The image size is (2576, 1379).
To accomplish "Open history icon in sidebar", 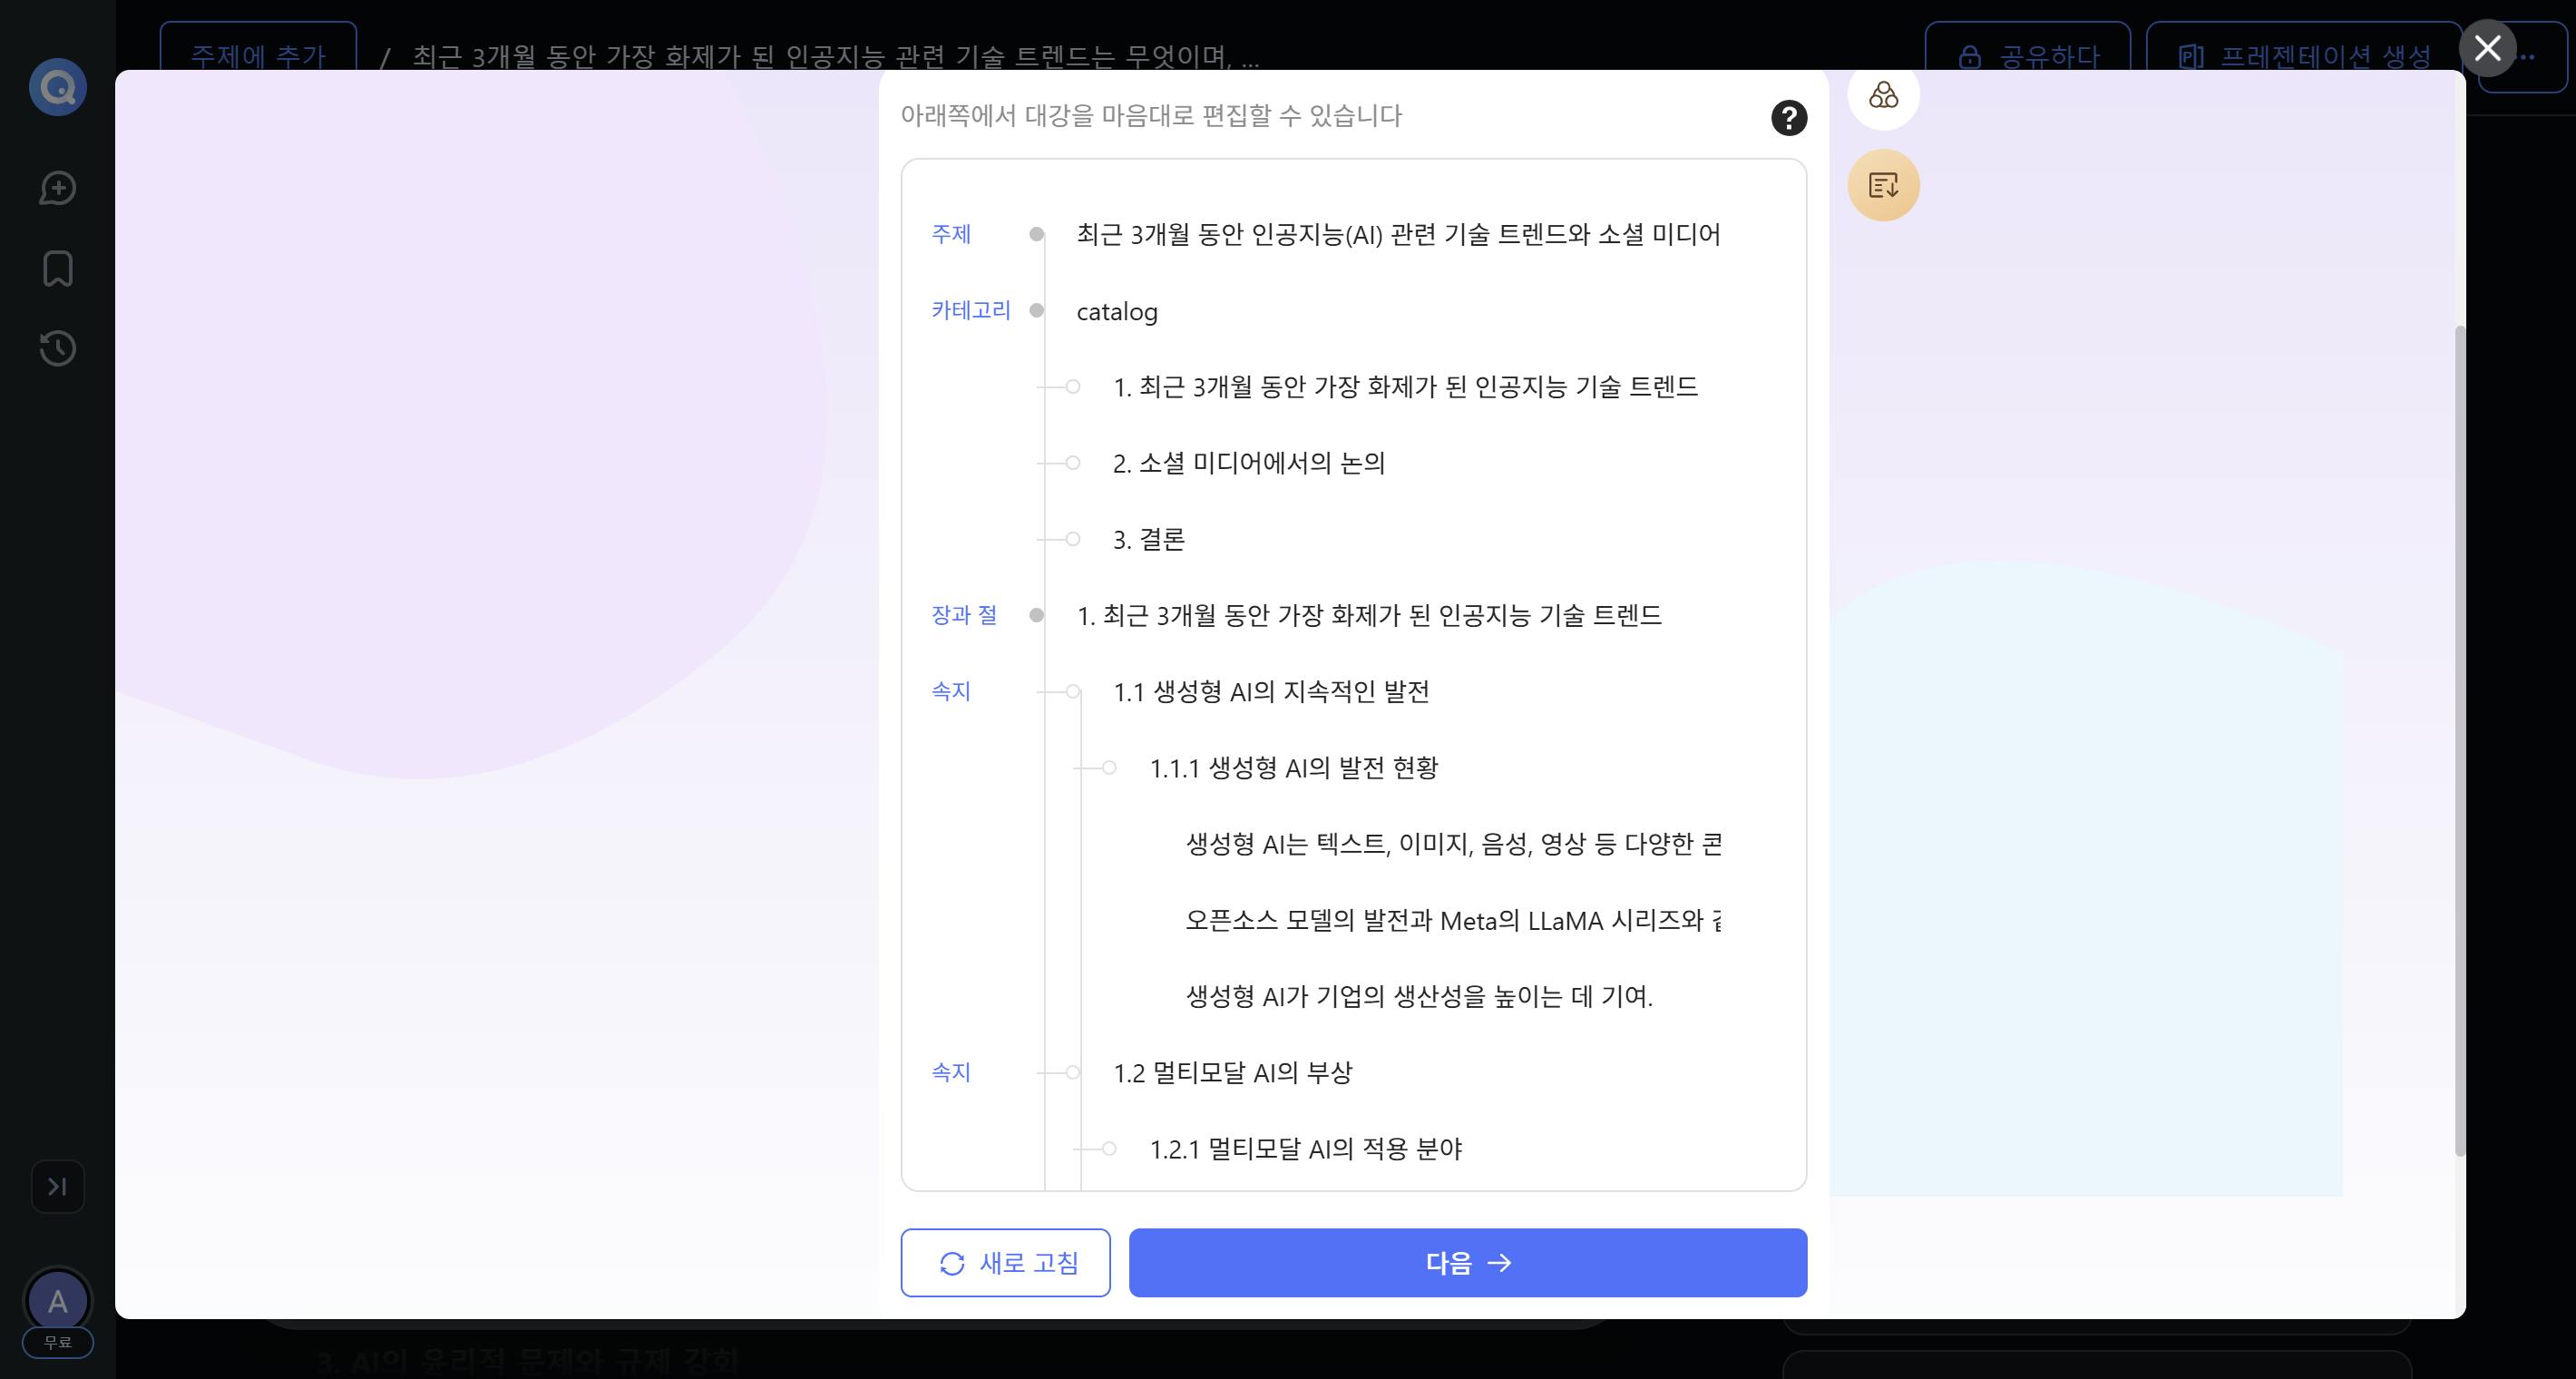I will [58, 348].
